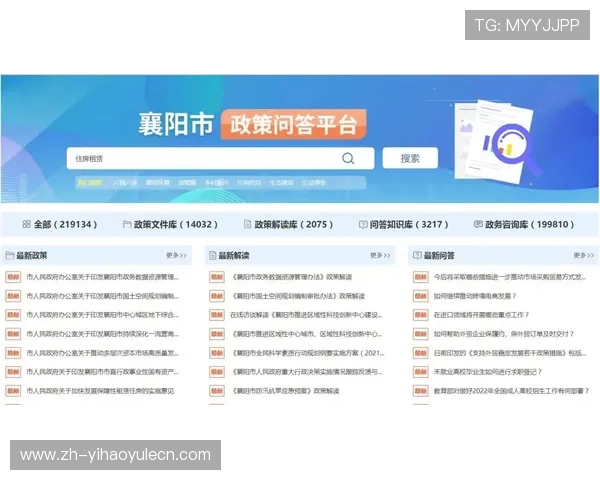Open 《襄阳市人民政府重大行政决策实施情况 row
This screenshot has width=600, height=480.
pos(307,372)
